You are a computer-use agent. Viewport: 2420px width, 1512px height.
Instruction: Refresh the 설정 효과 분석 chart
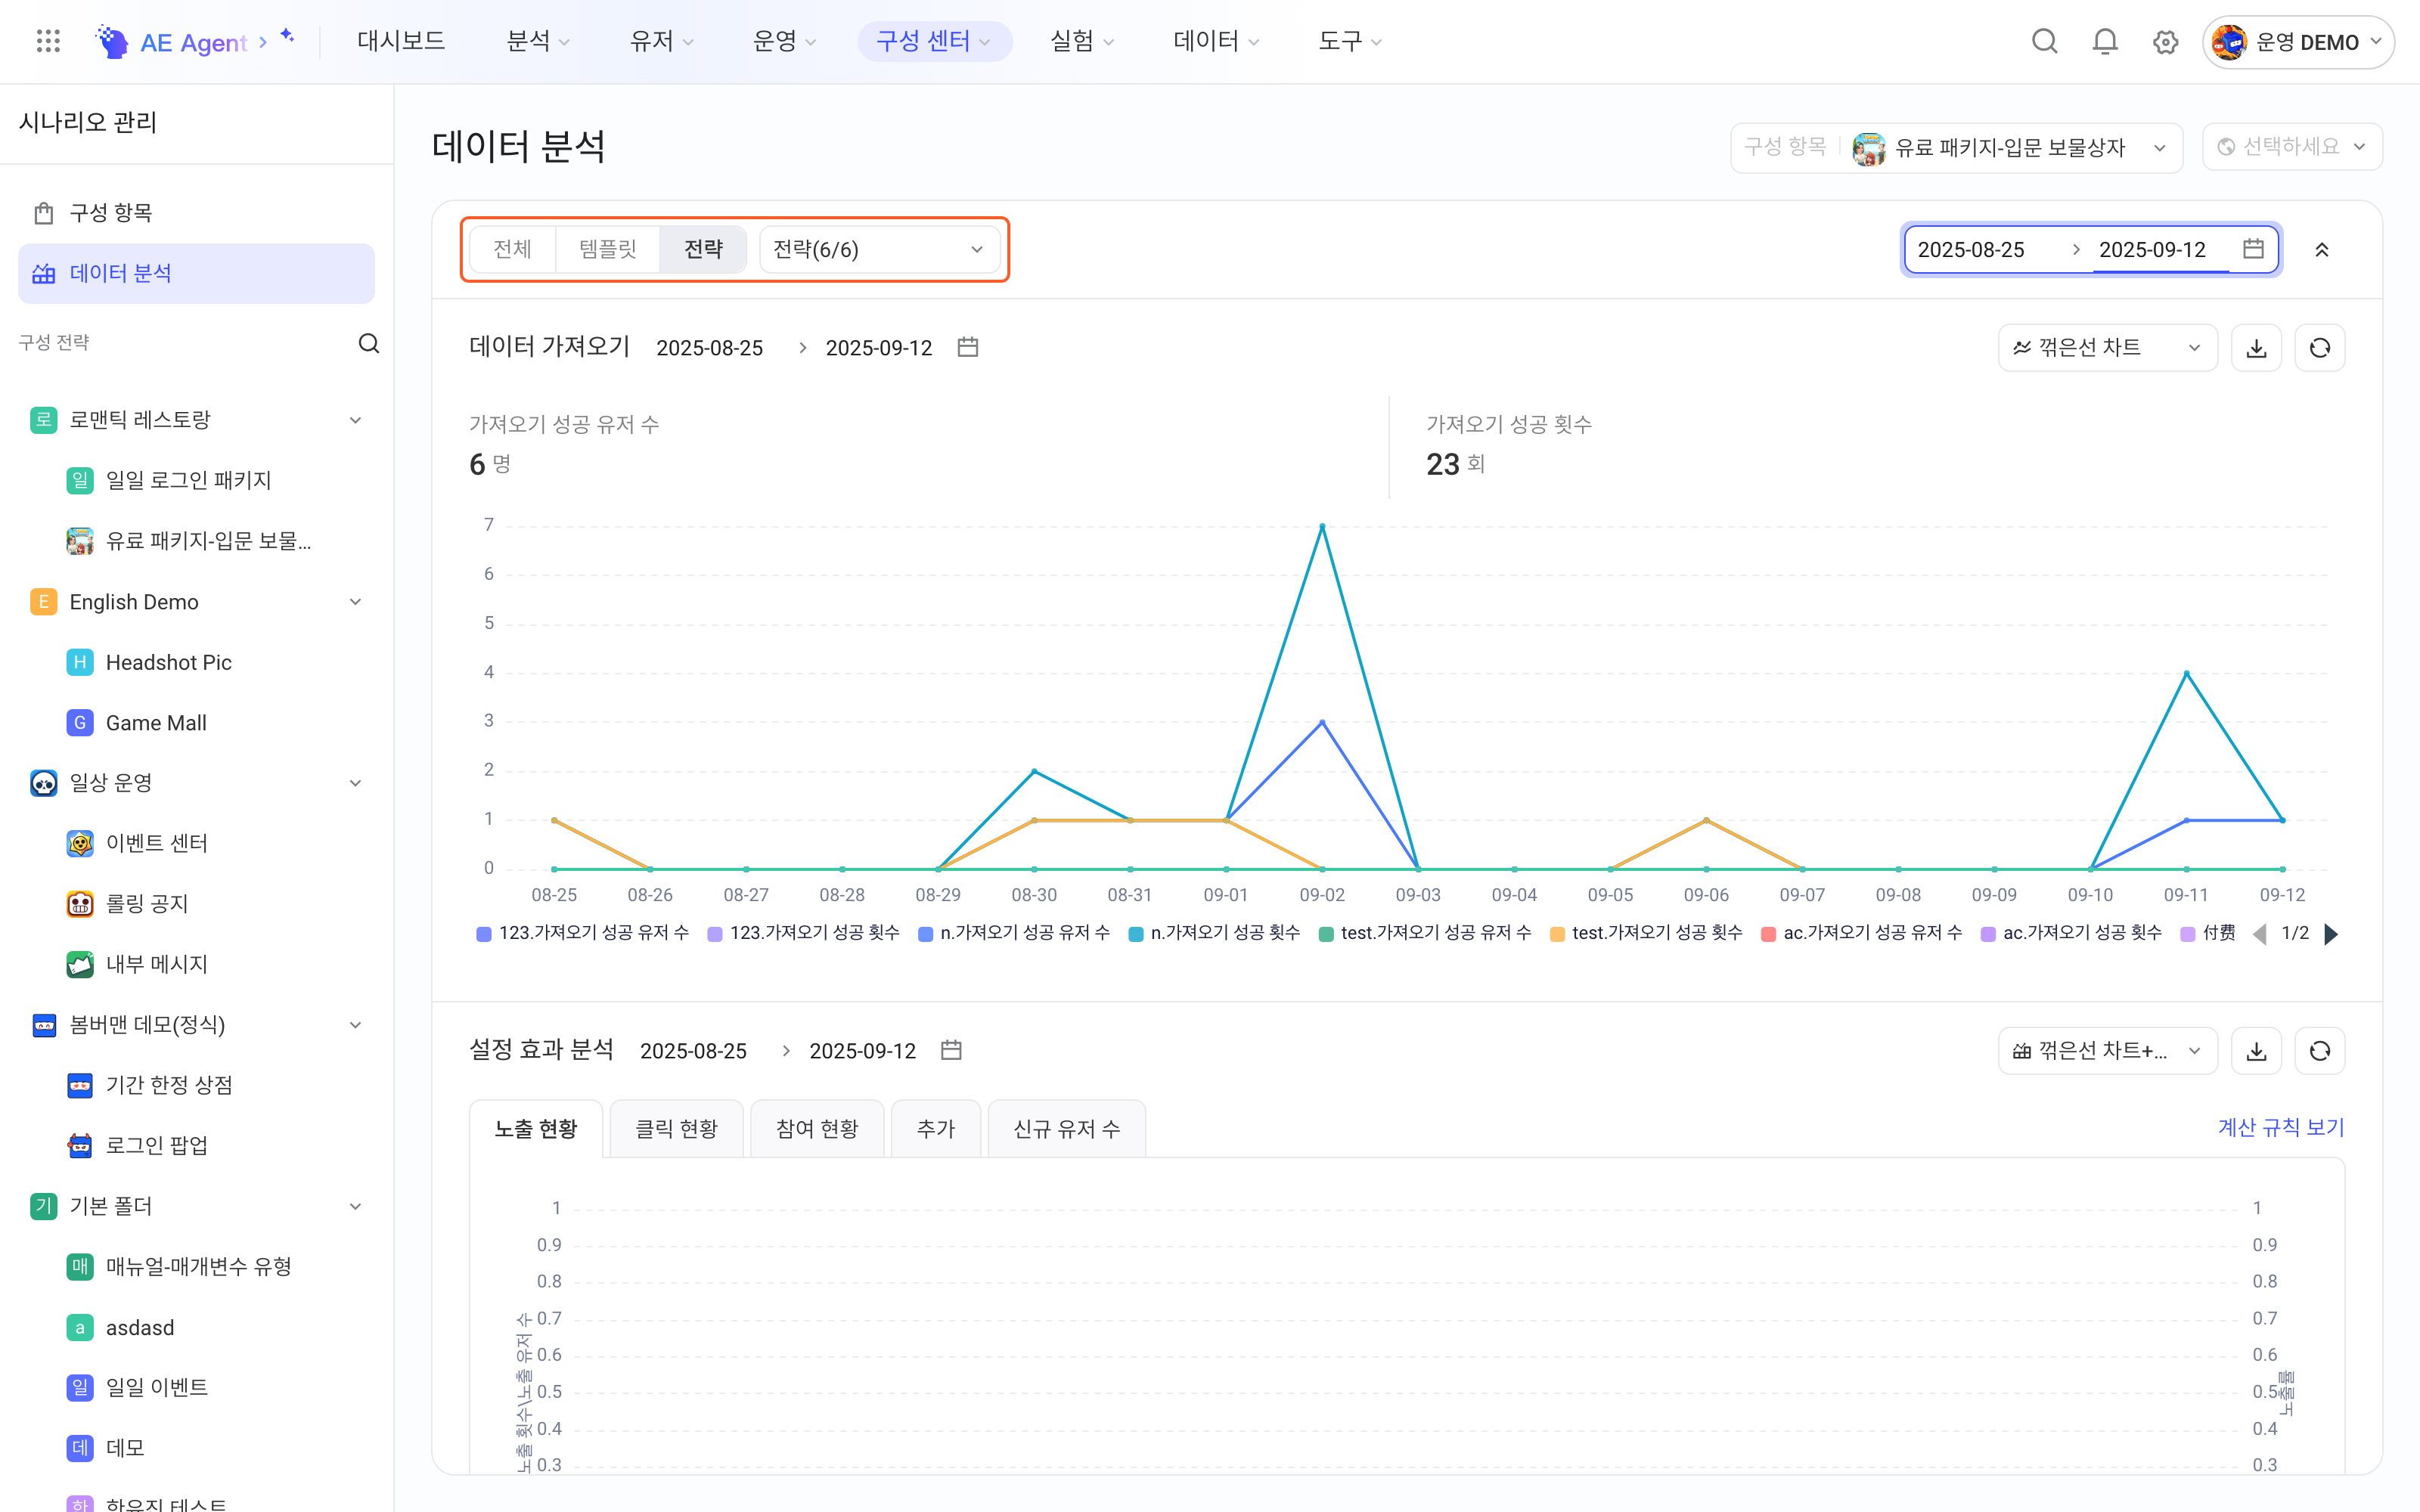pyautogui.click(x=2320, y=1051)
